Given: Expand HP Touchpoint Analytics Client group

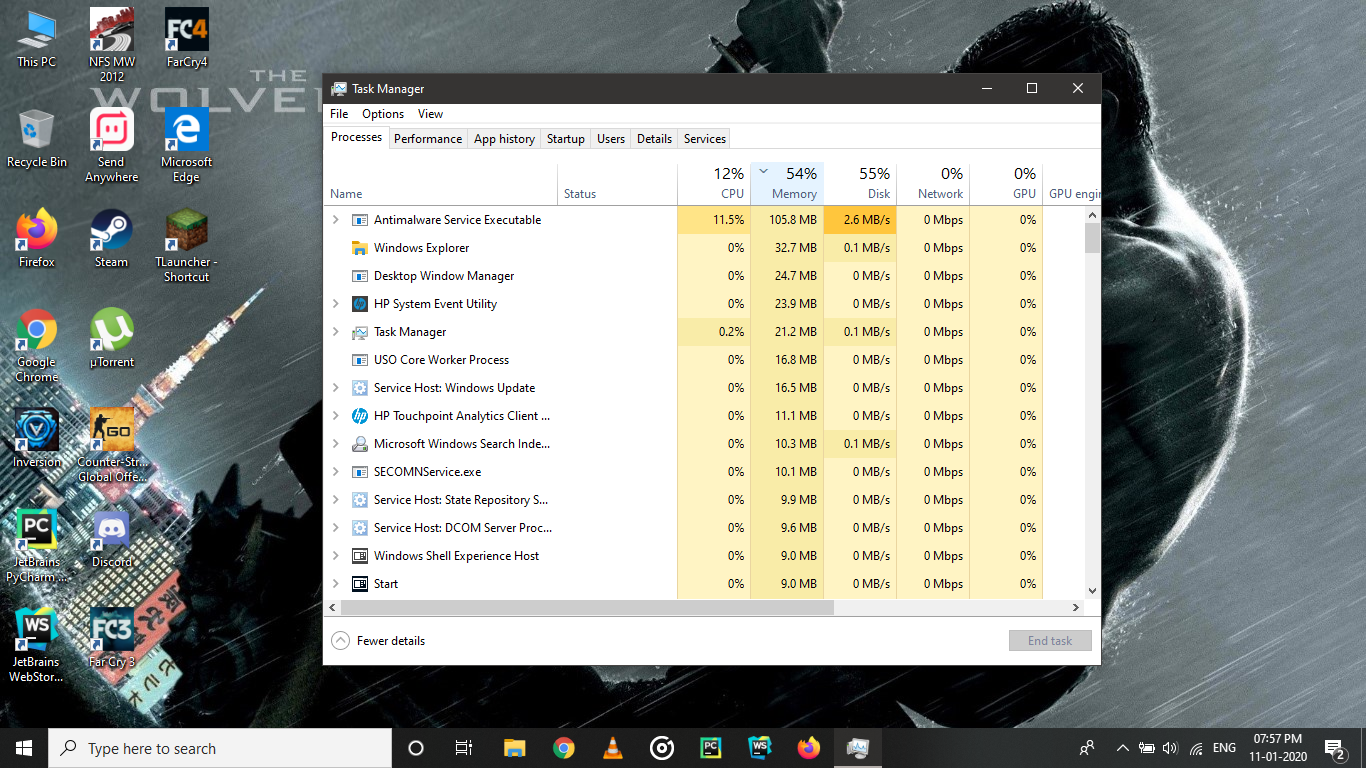Looking at the screenshot, I should click(336, 416).
